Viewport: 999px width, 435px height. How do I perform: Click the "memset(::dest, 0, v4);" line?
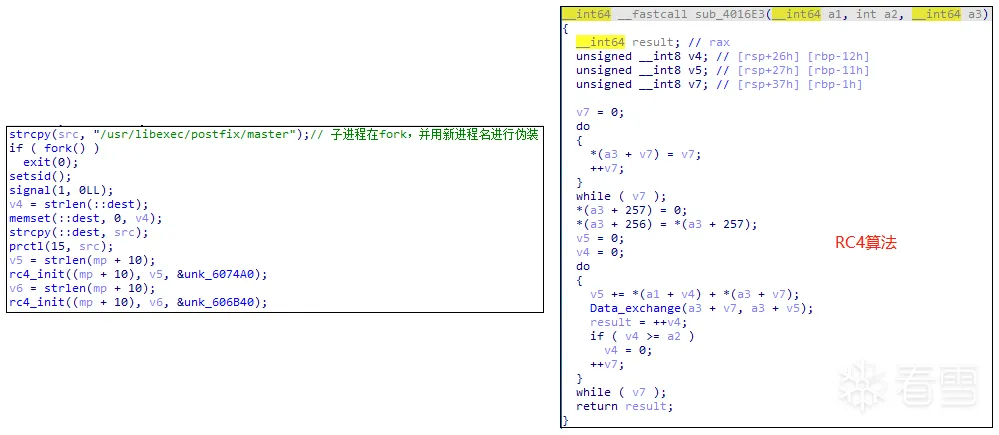(86, 218)
